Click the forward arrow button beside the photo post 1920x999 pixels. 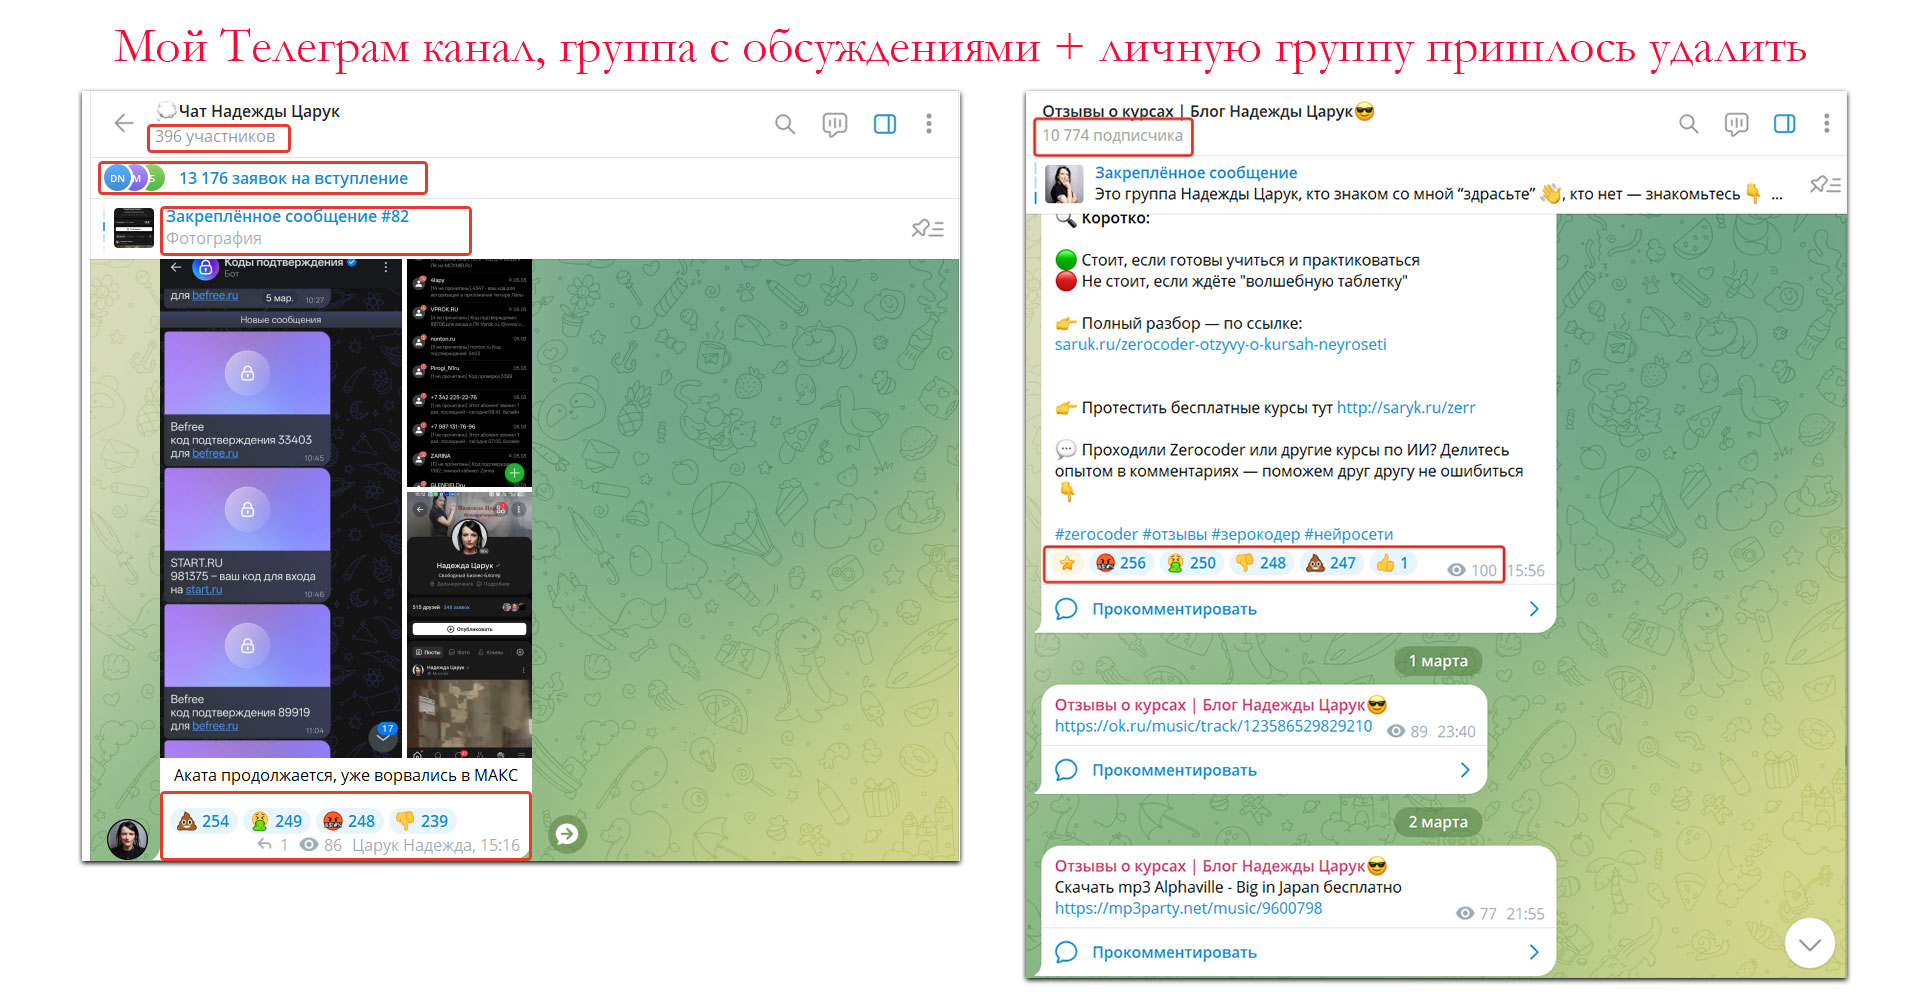click(567, 834)
